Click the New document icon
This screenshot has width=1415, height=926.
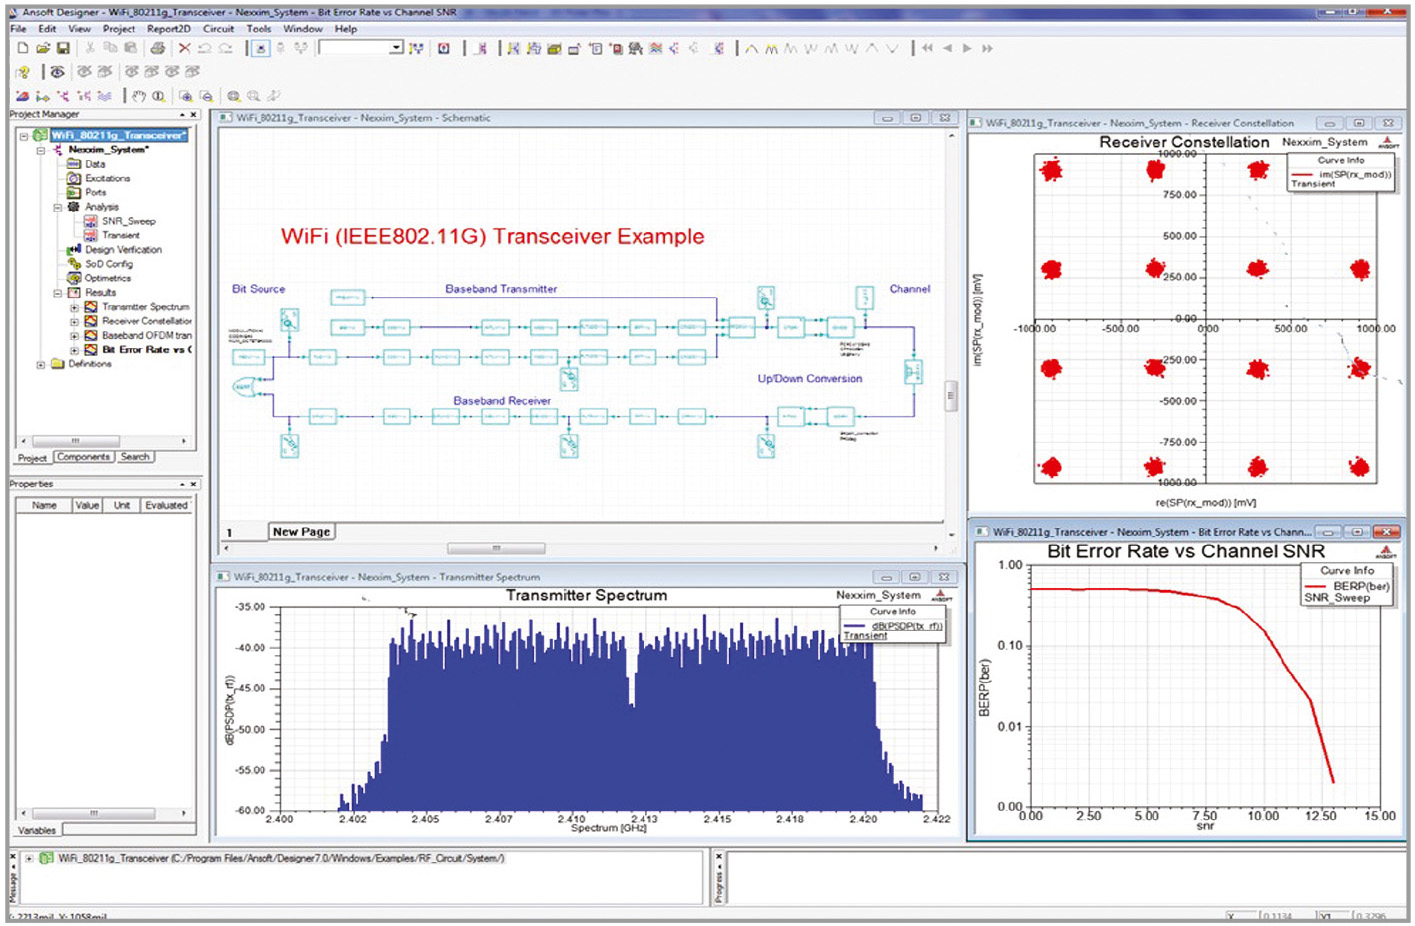(23, 48)
